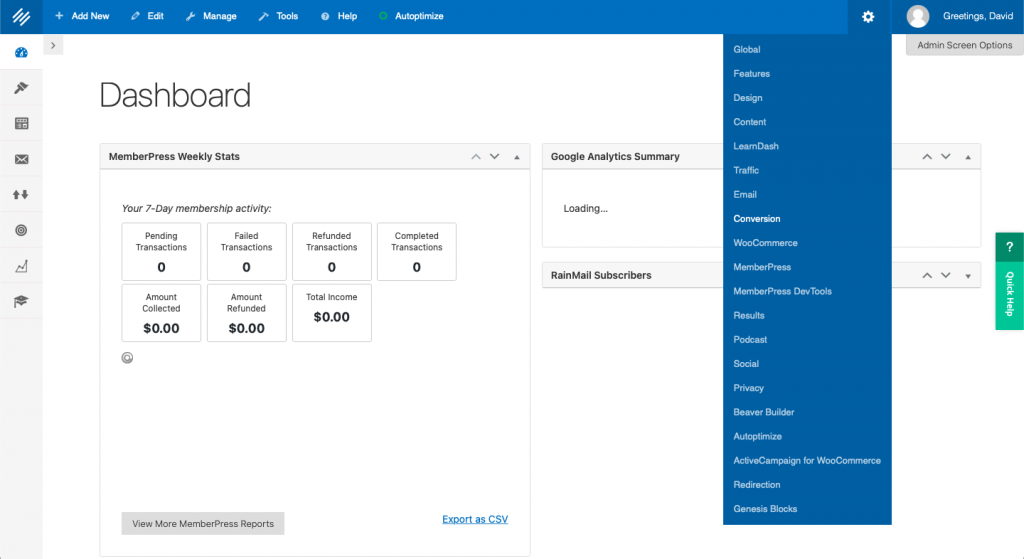The width and height of the screenshot is (1024, 559).
Task: Open Admin Screen Options dropdown
Action: click(964, 45)
